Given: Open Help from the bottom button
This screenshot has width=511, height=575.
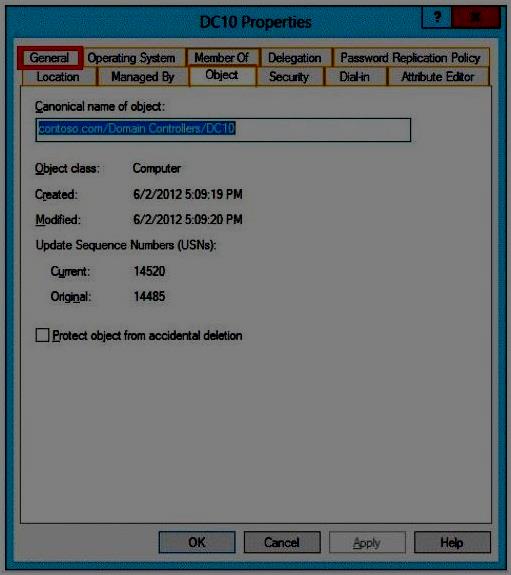Looking at the screenshot, I should (452, 542).
